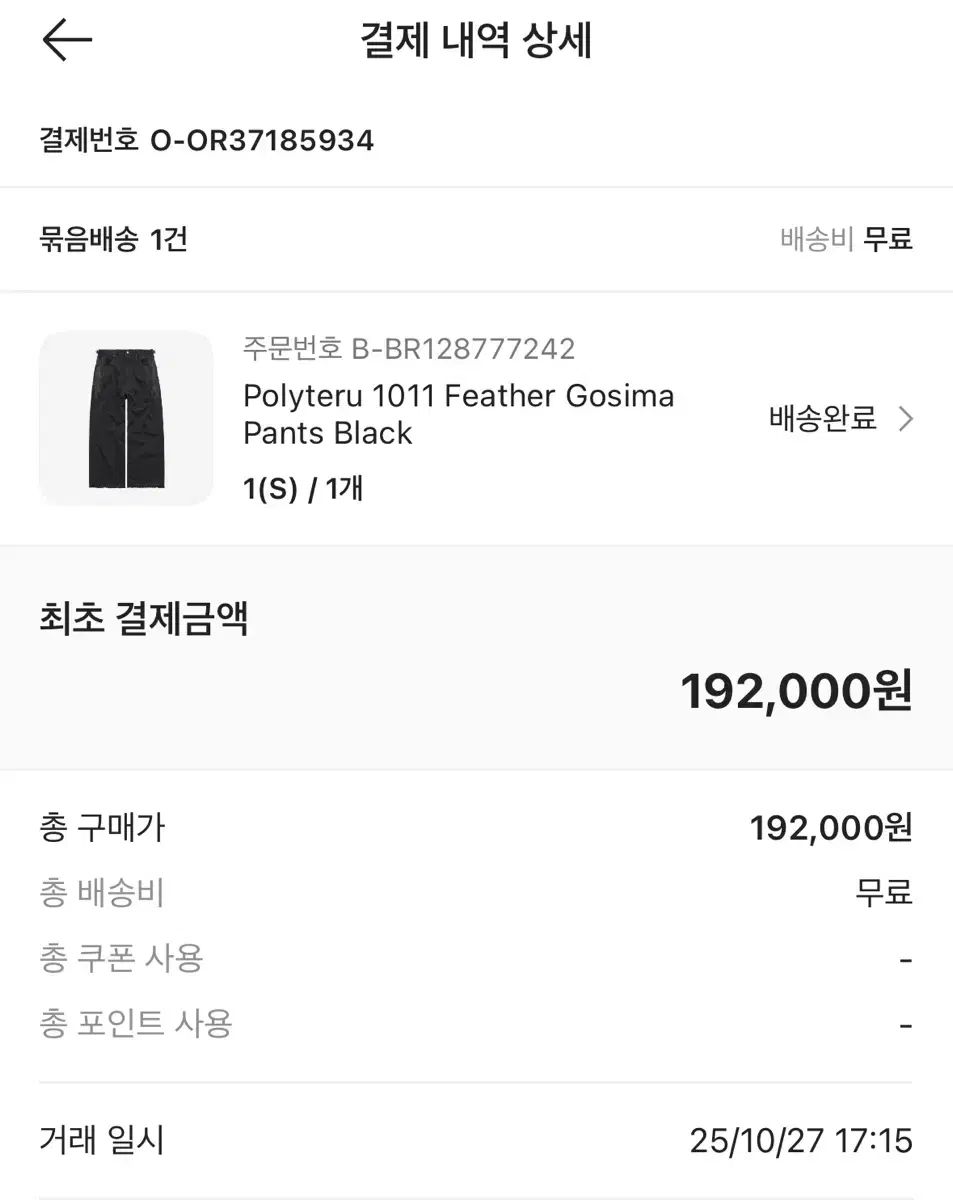The width and height of the screenshot is (953, 1200).
Task: Tap the 거래 일시 label
Action: coord(102,1140)
